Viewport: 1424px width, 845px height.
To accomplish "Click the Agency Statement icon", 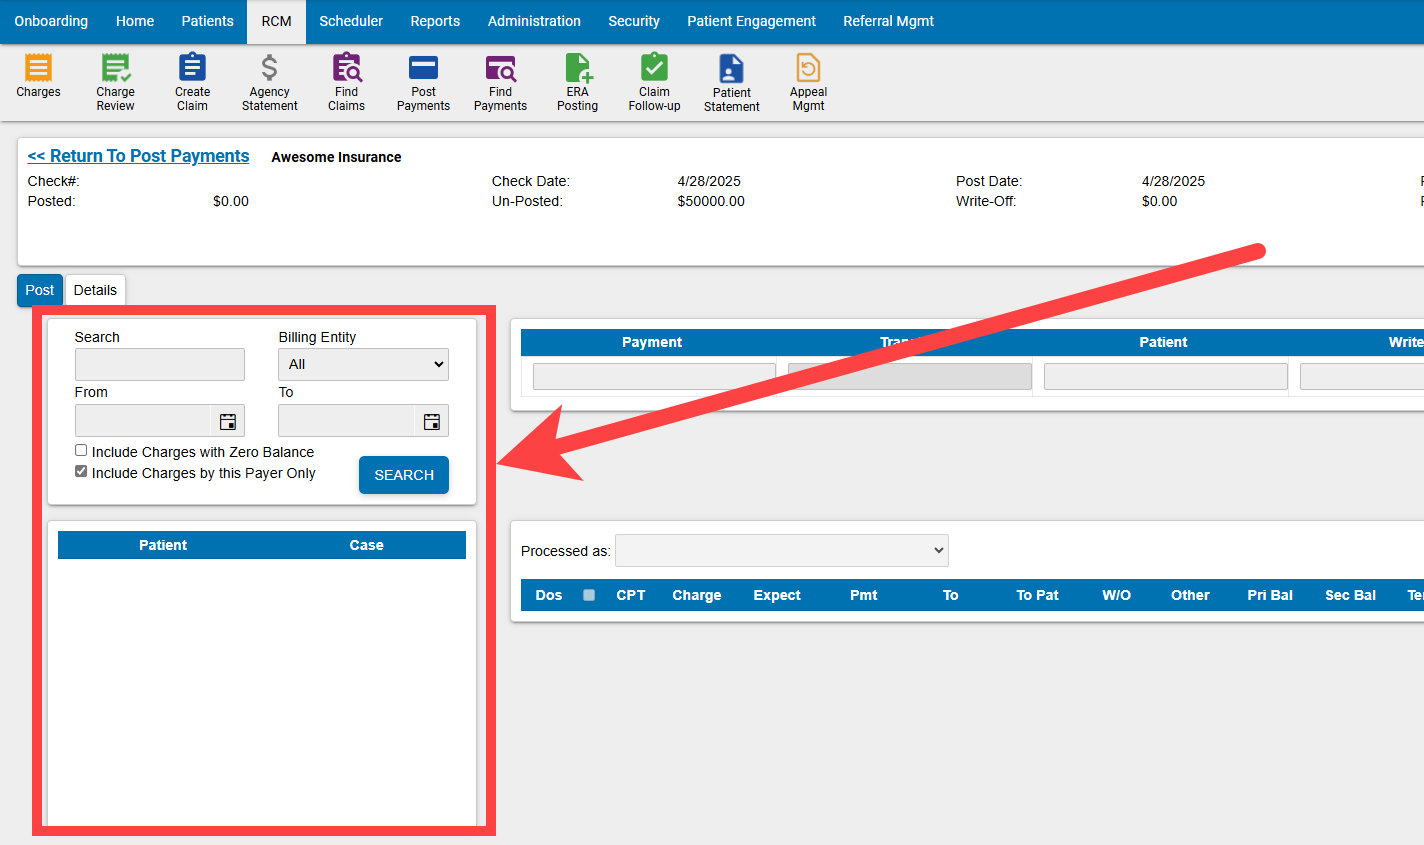I will click(x=269, y=80).
